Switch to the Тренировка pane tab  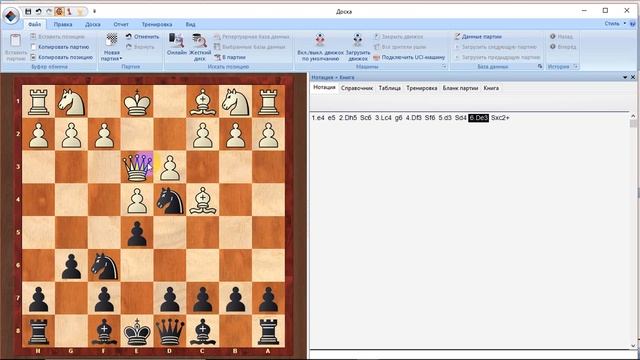point(422,88)
